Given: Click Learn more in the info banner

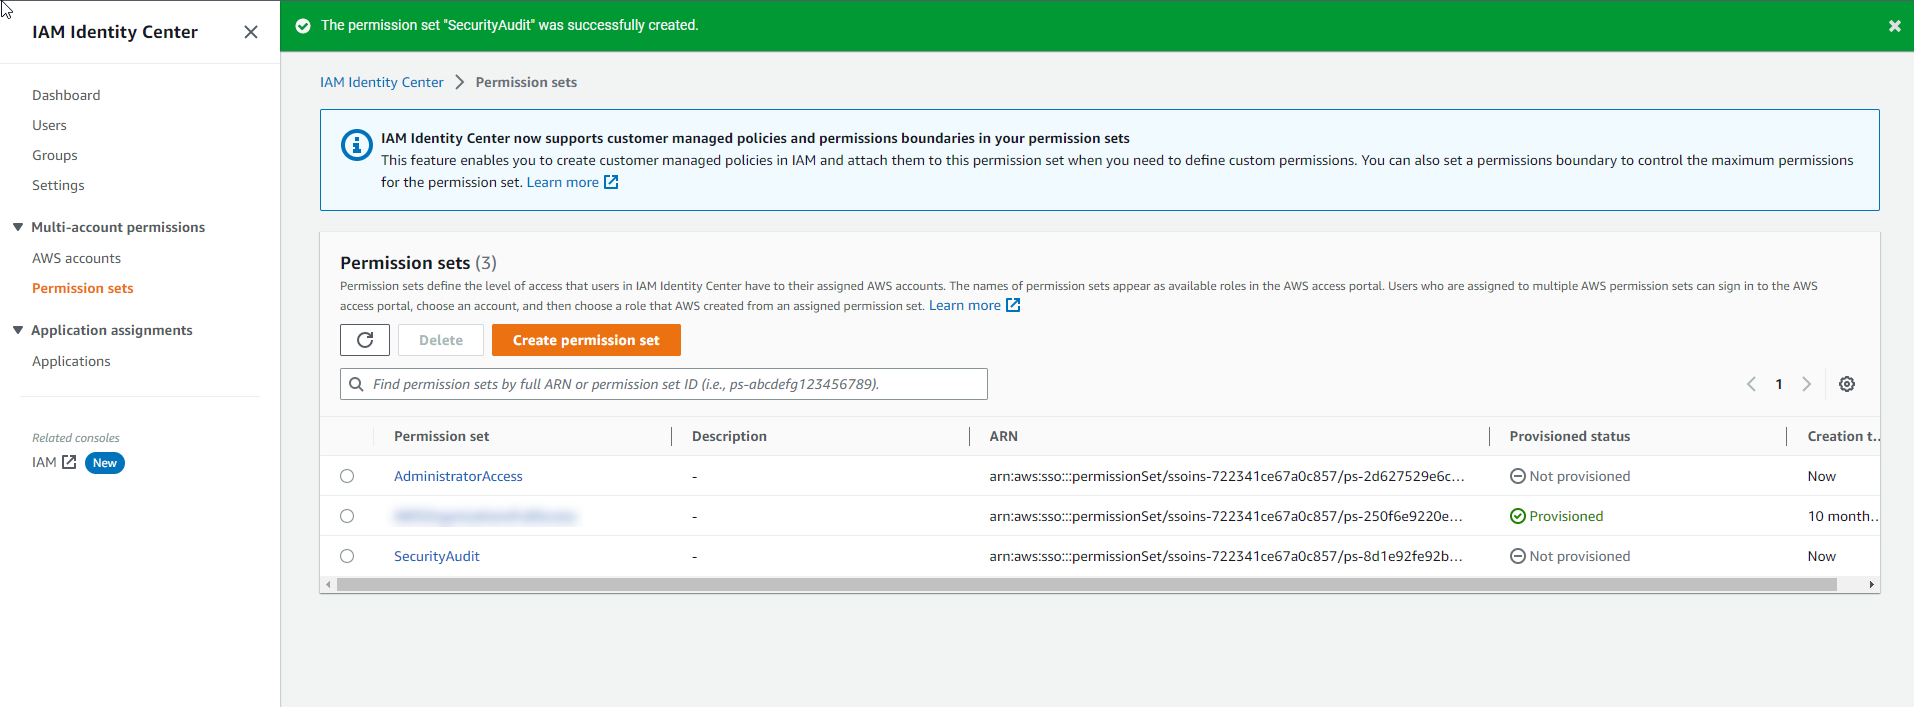Looking at the screenshot, I should pyautogui.click(x=563, y=182).
